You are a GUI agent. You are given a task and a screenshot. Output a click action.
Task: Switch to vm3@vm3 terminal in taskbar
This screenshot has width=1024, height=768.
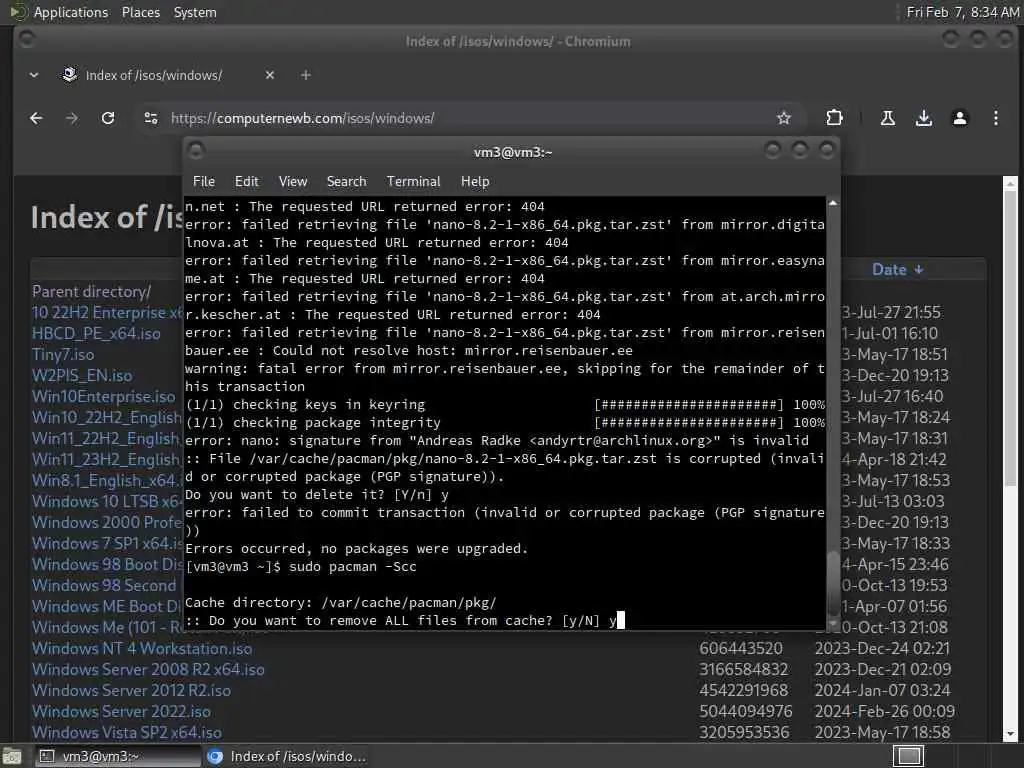118,756
